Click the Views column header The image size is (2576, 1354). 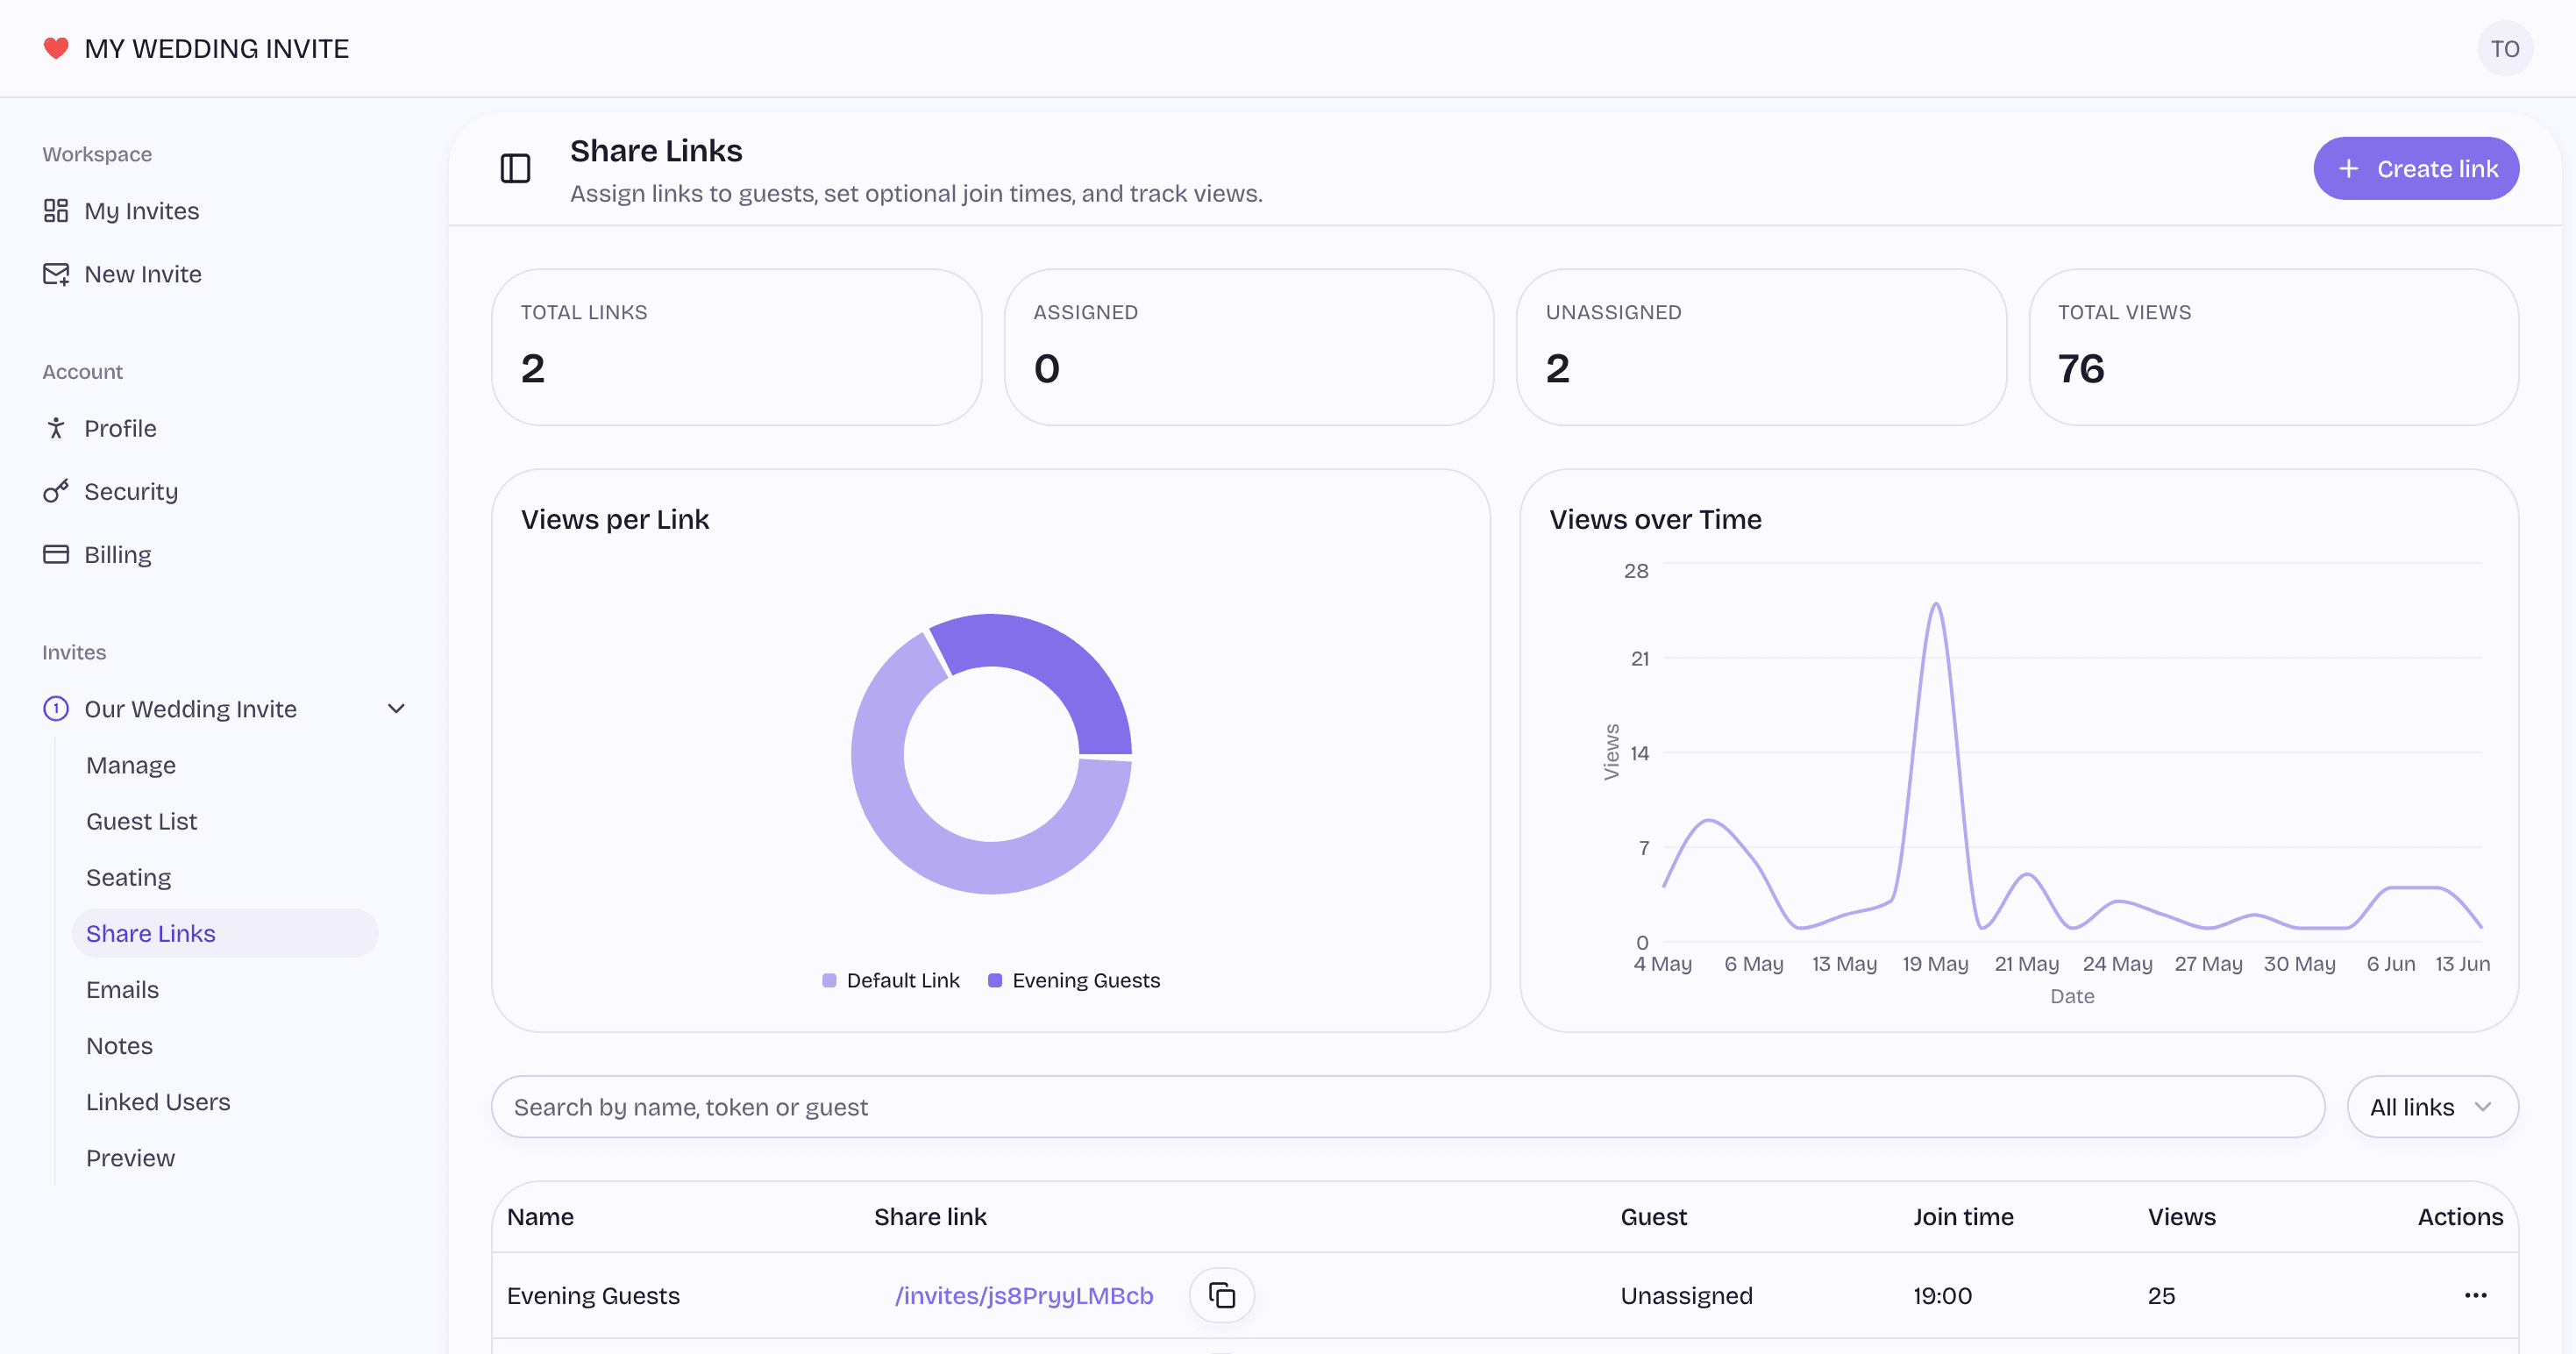coord(2181,1216)
